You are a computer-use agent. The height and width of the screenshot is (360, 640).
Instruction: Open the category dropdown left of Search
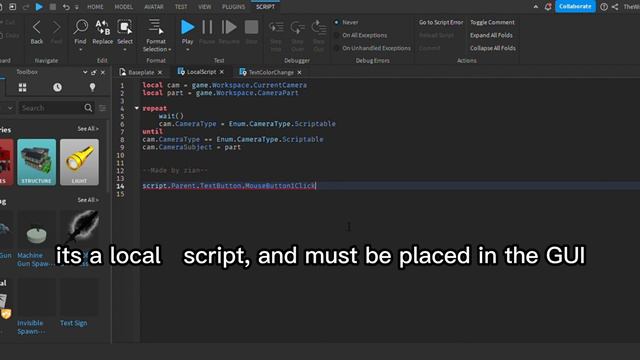(10, 108)
